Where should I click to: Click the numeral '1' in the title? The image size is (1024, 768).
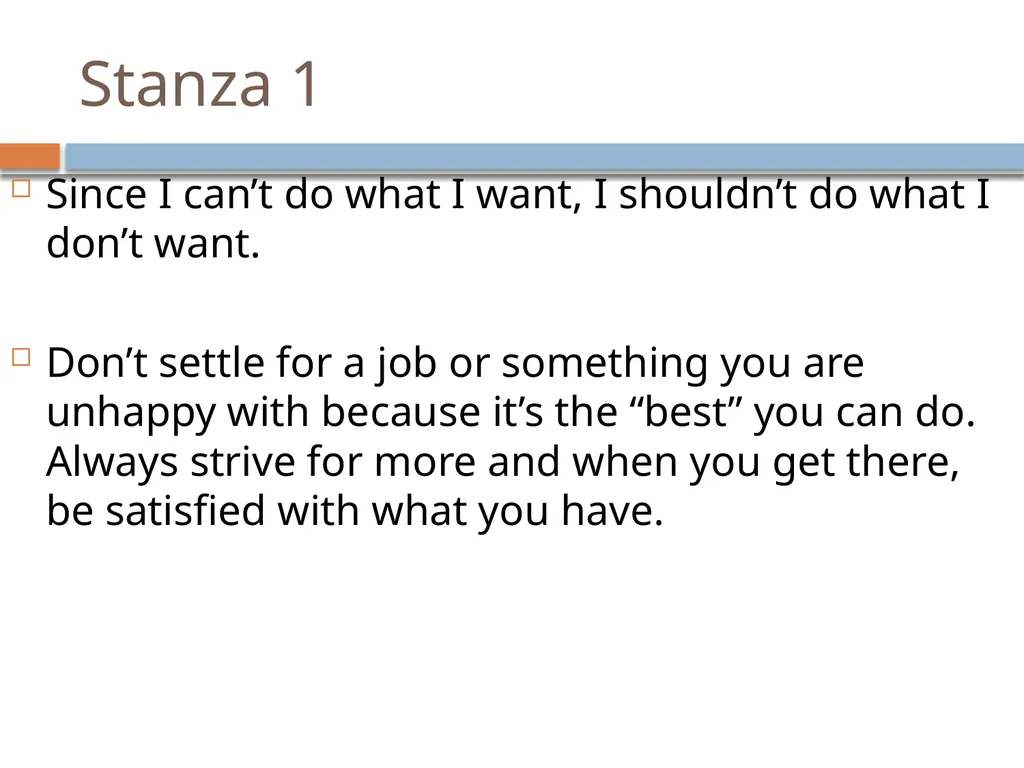305,84
